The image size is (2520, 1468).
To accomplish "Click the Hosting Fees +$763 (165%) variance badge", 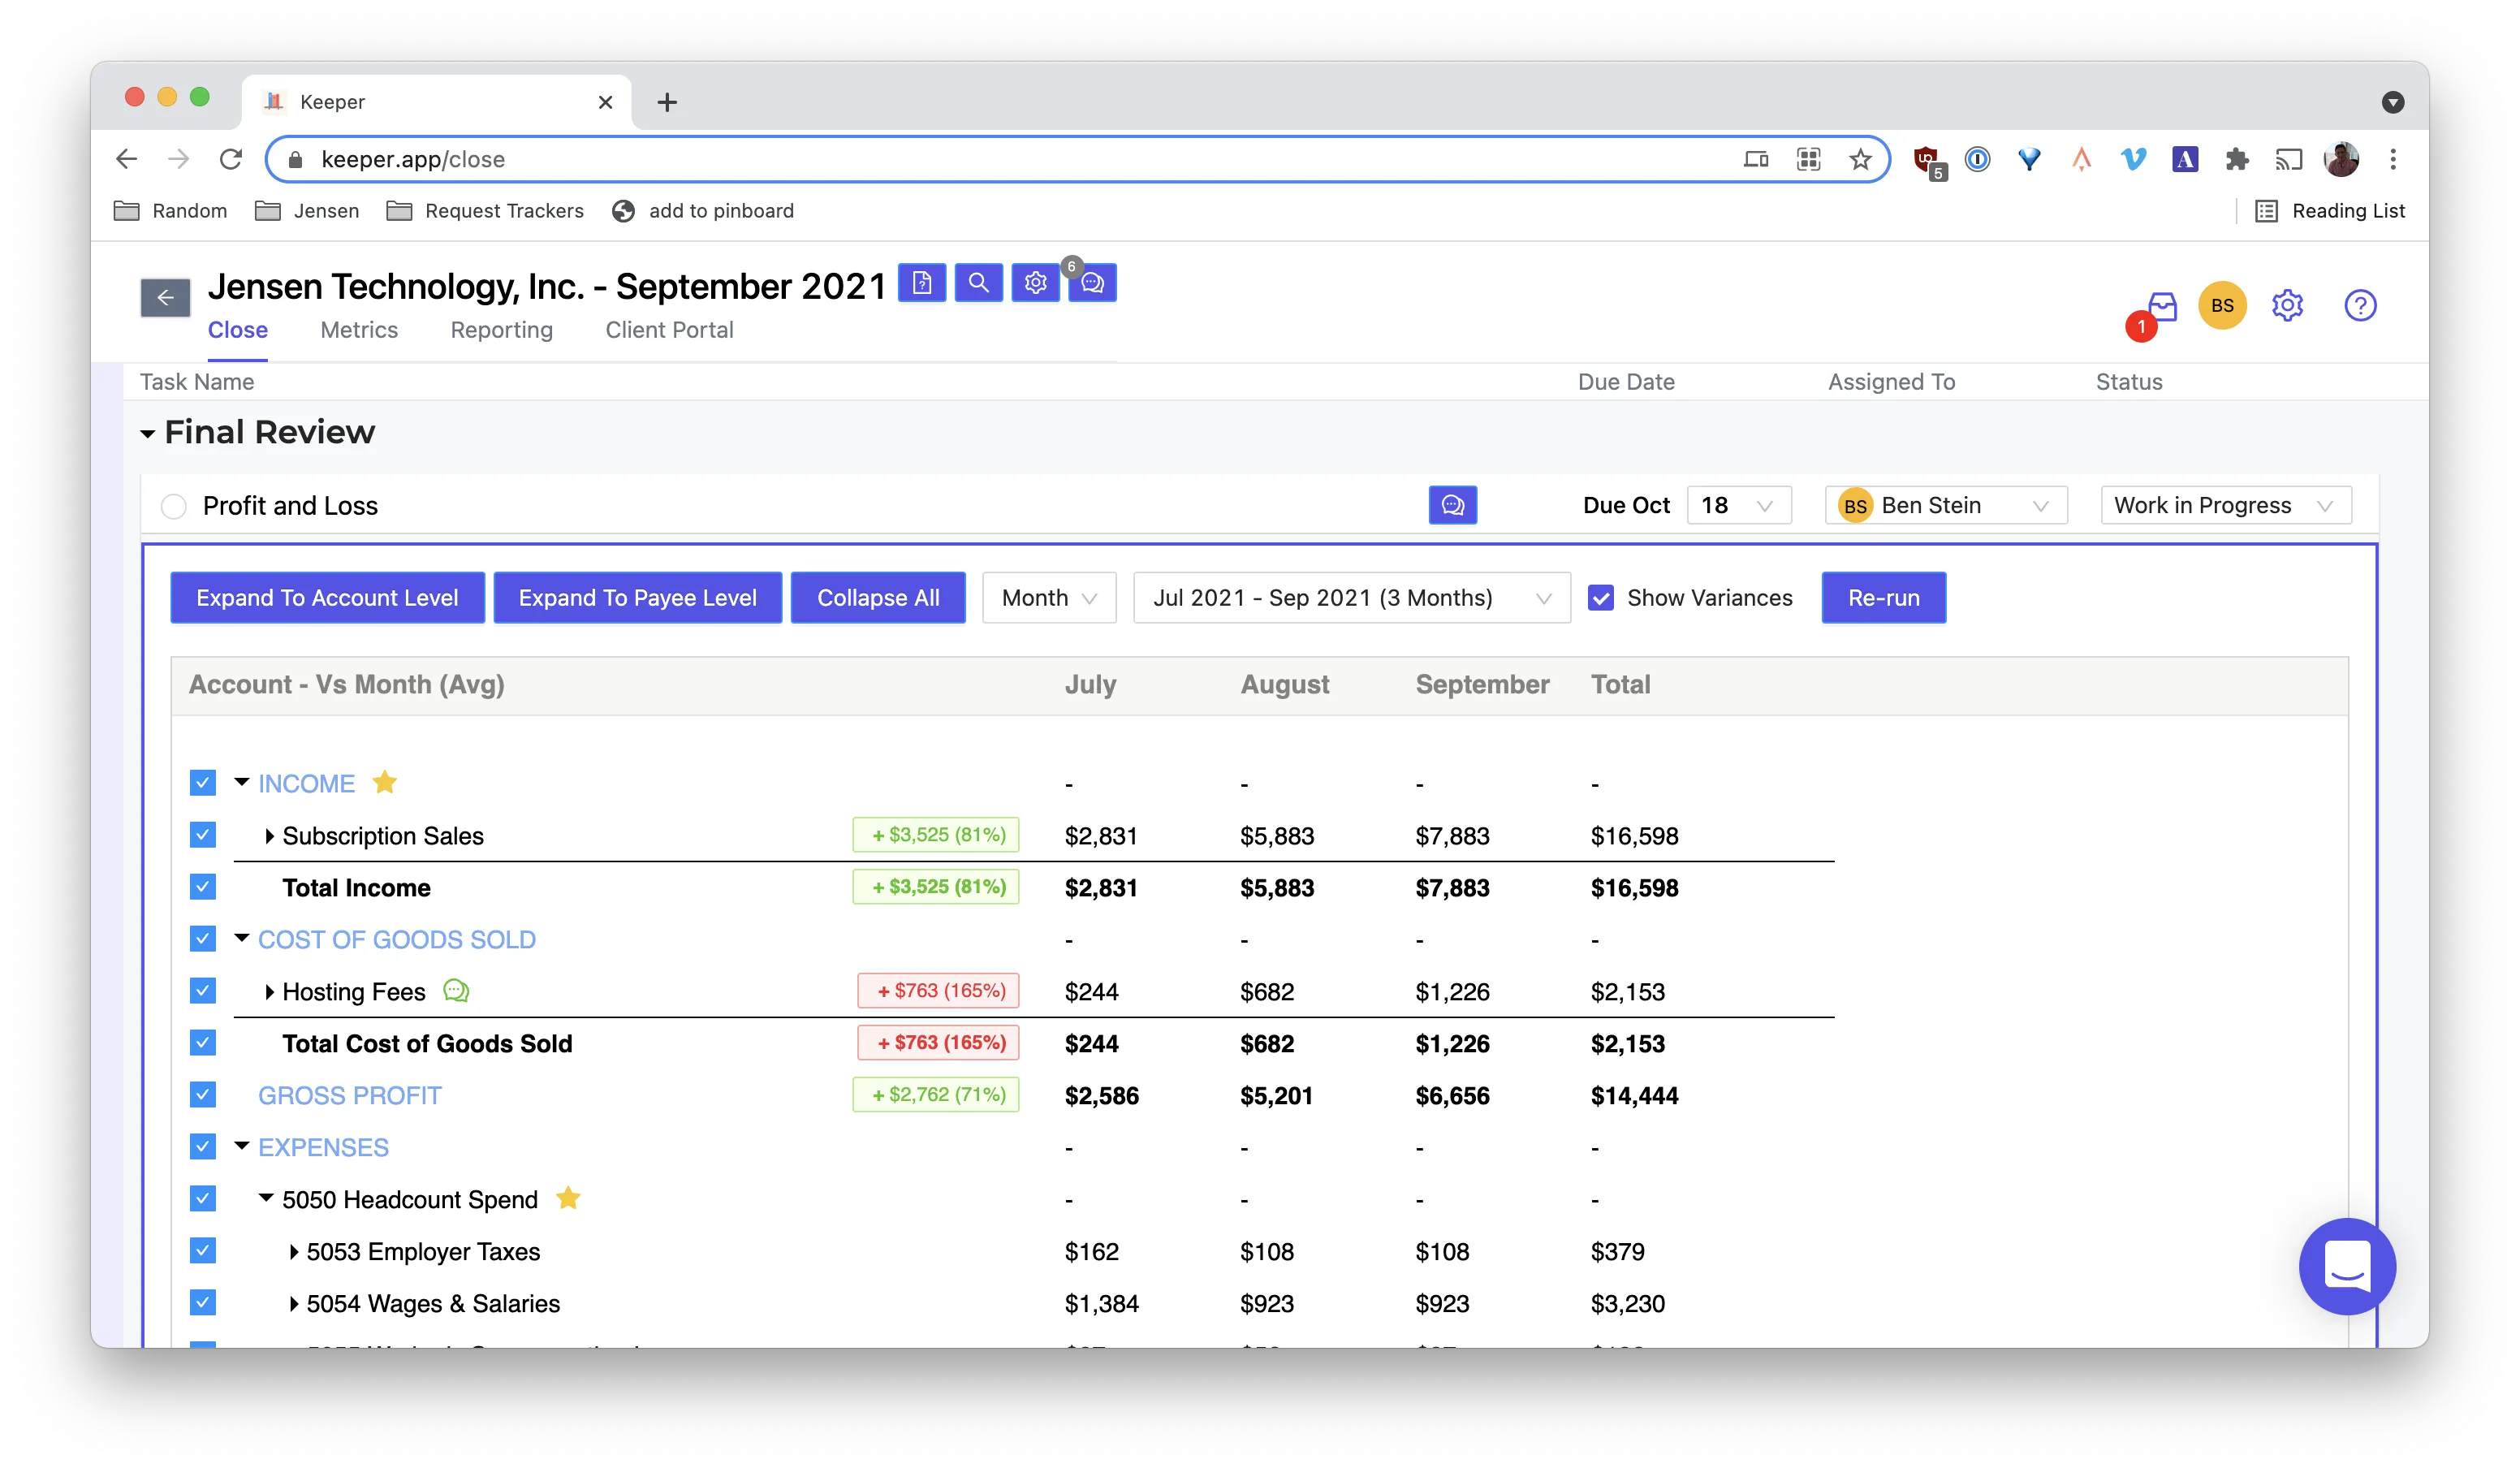I will pyautogui.click(x=938, y=991).
